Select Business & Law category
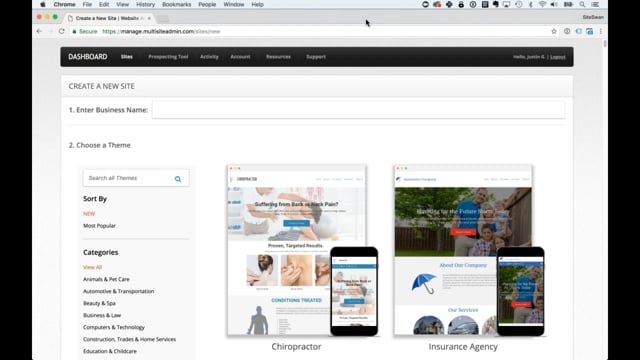 click(x=102, y=316)
